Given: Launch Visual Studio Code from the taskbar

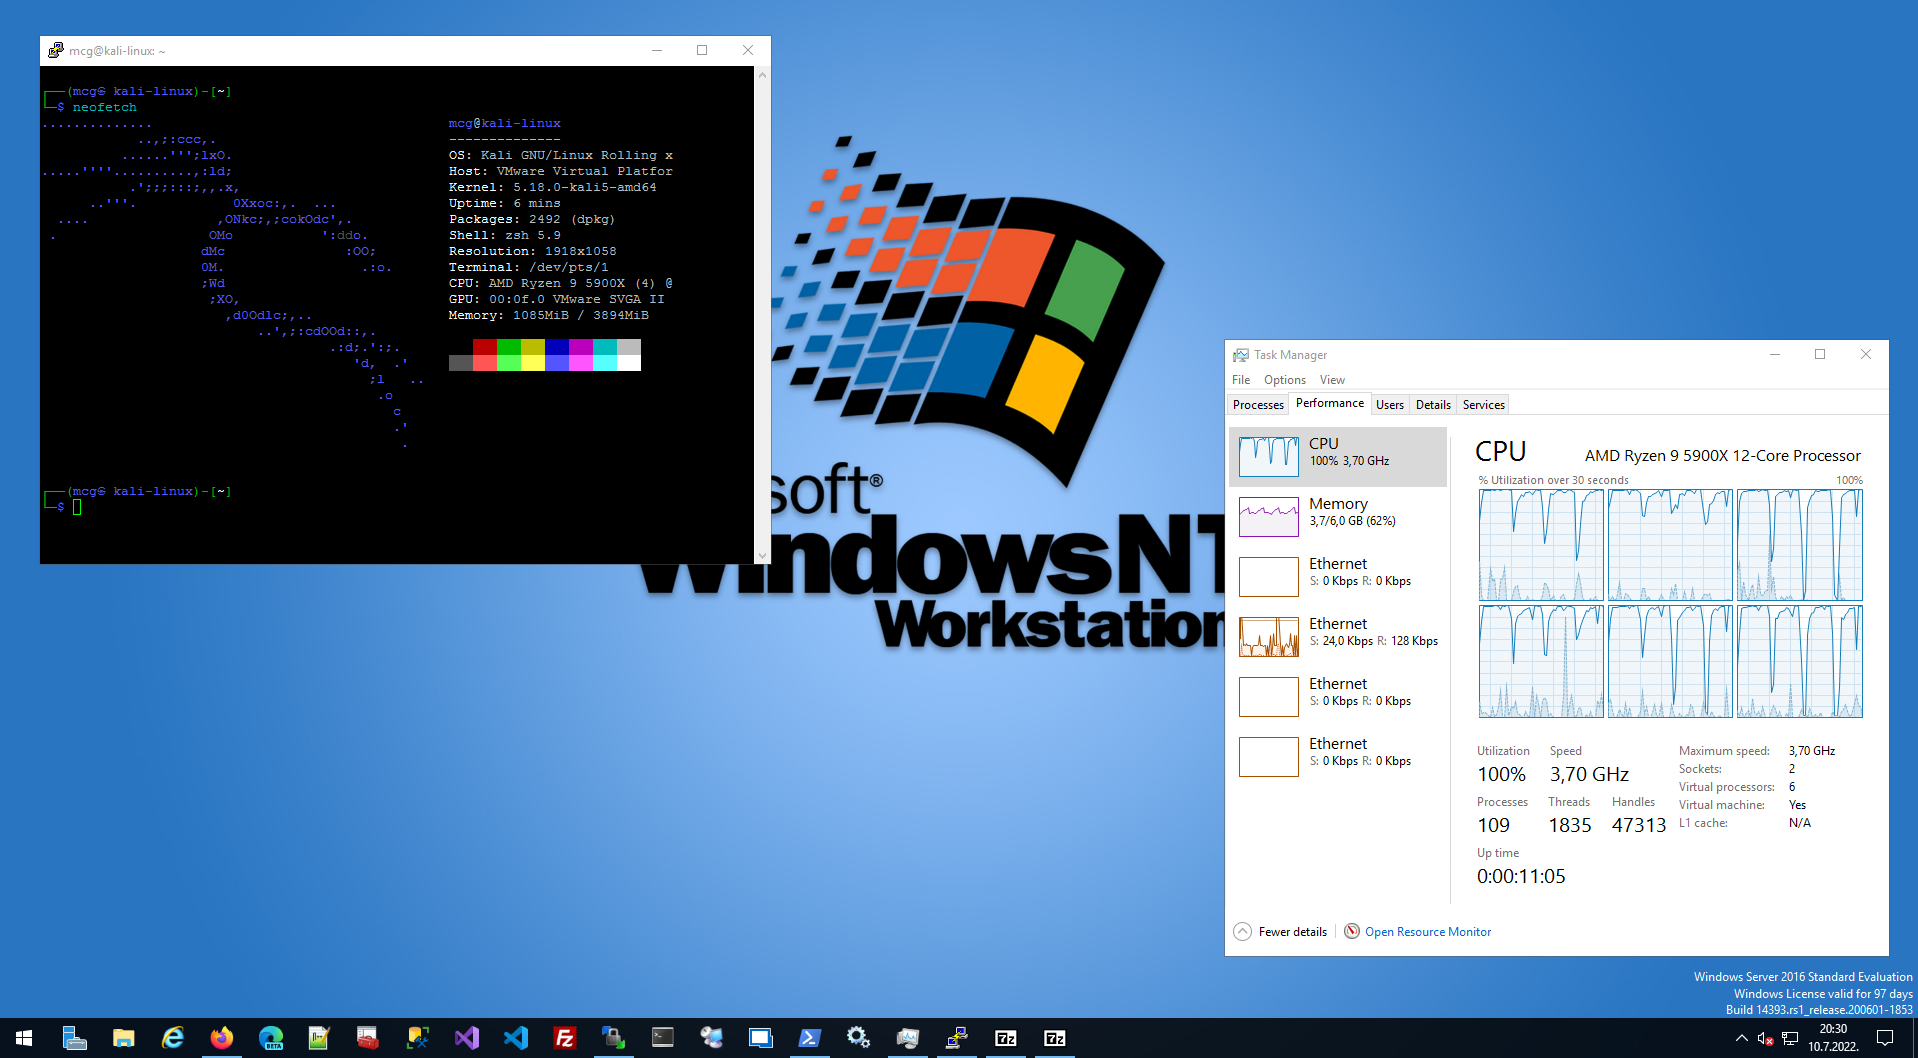Looking at the screenshot, I should 515,1038.
